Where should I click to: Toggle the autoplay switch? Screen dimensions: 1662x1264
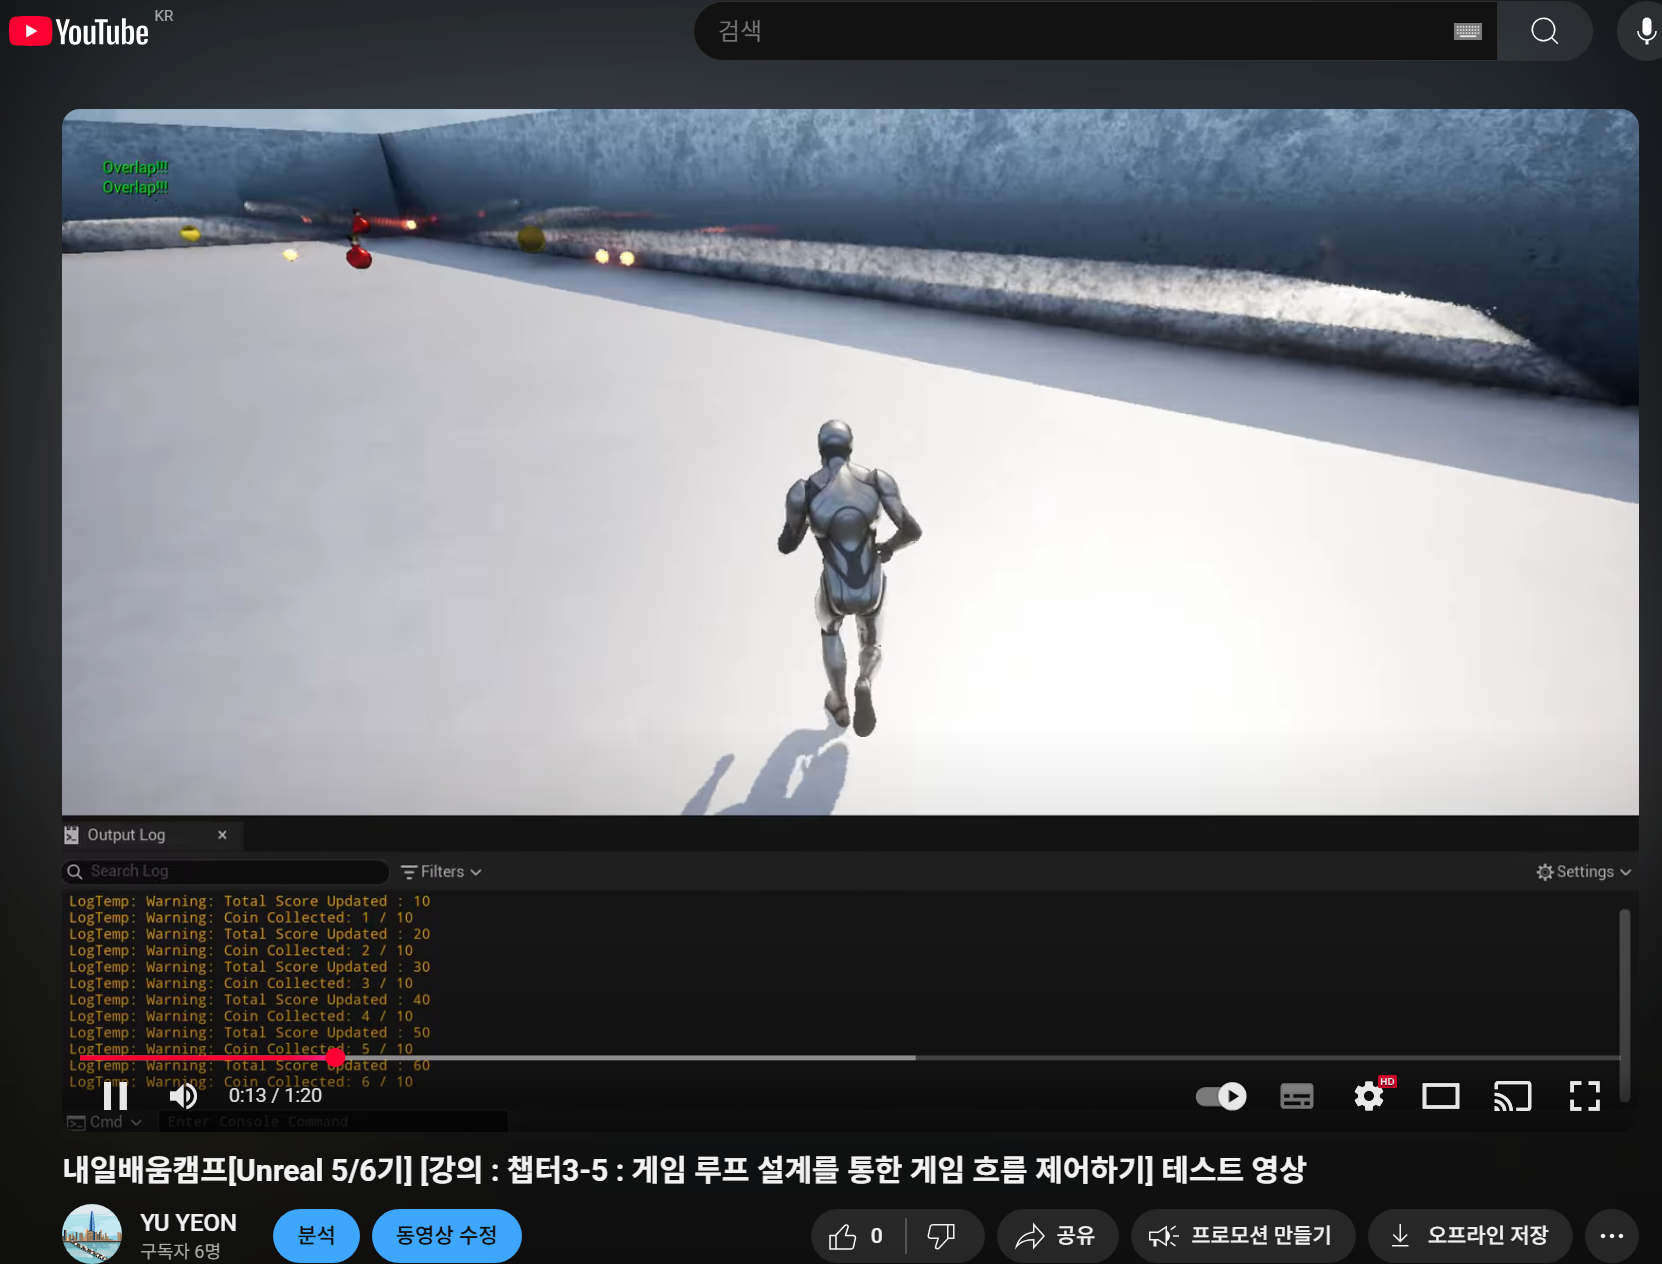click(x=1221, y=1096)
